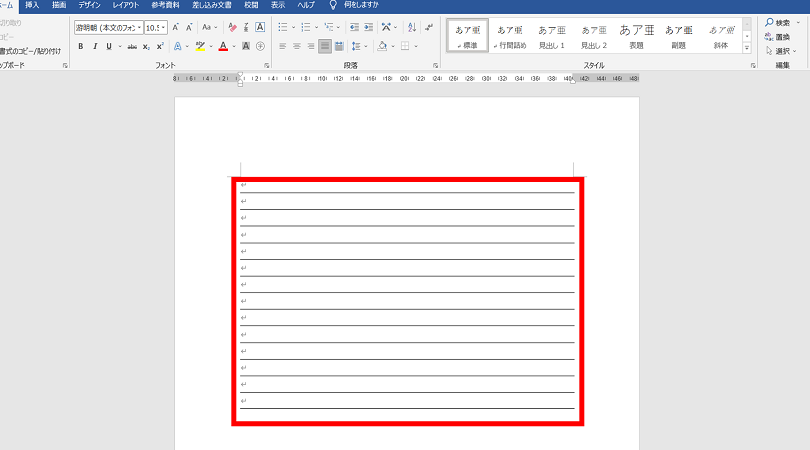Screen dimensions: 810x450
Task: Open line spacing options icon
Action: coord(356,46)
